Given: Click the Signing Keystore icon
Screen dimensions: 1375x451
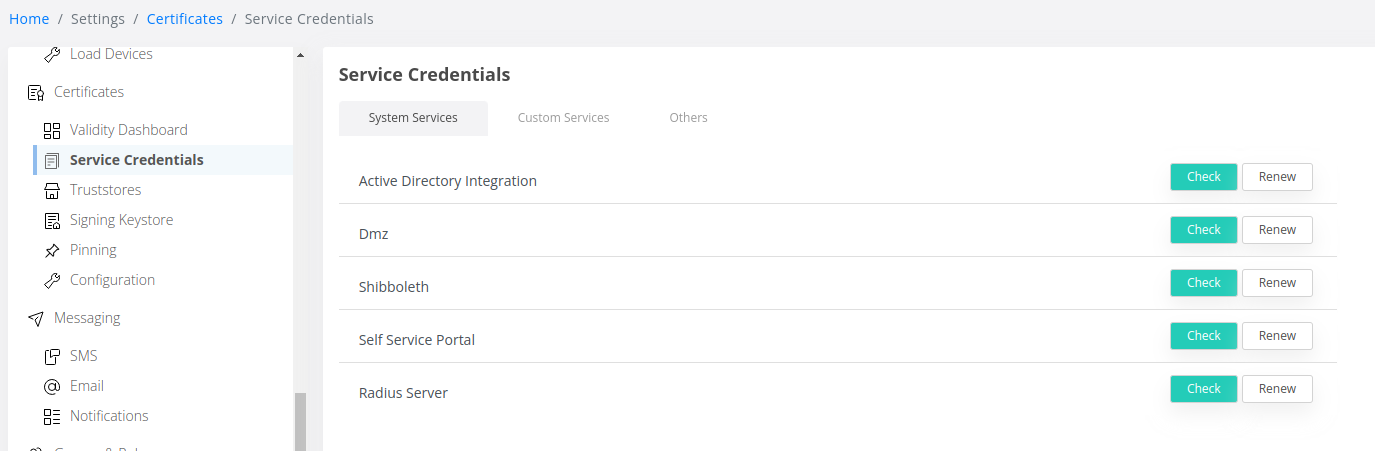Looking at the screenshot, I should tap(52, 220).
